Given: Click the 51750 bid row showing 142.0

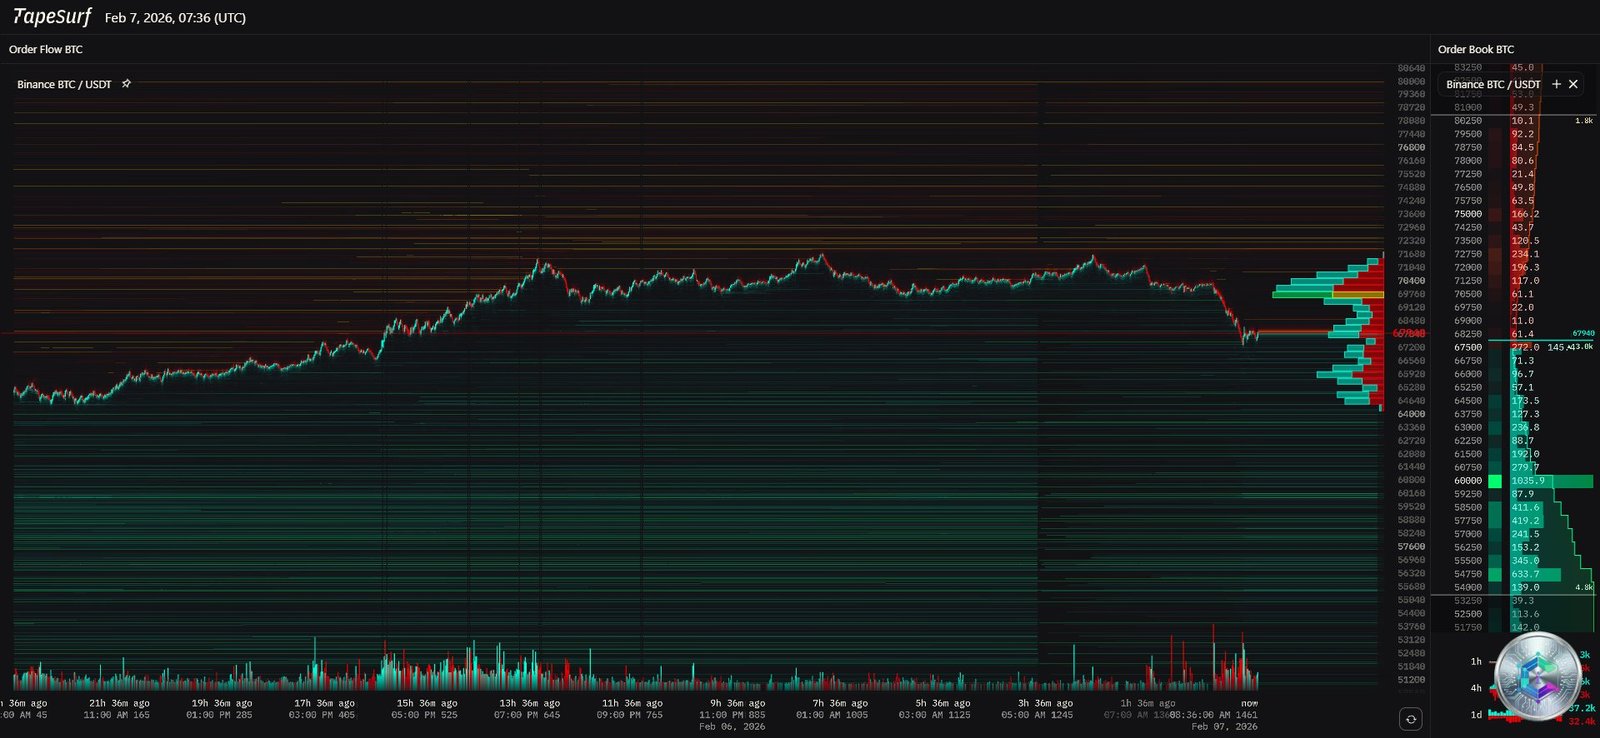Looking at the screenshot, I should (x=1514, y=627).
